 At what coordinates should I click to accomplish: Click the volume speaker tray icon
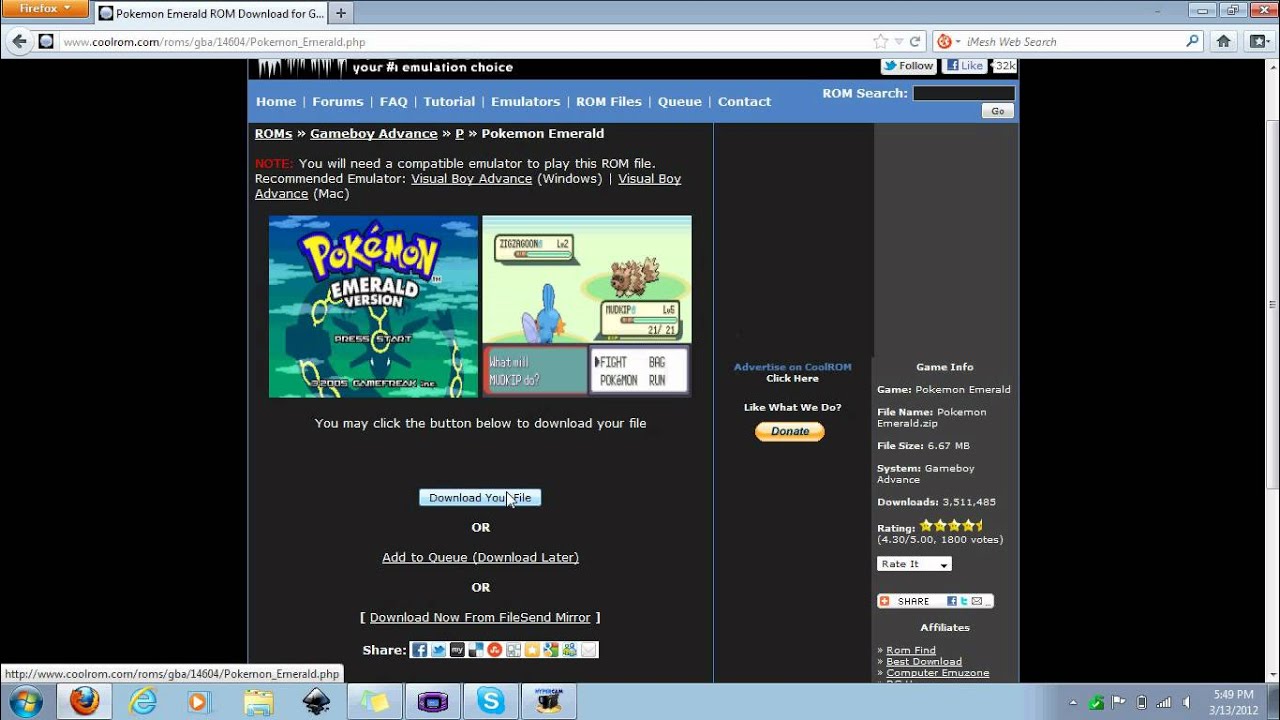(1186, 703)
